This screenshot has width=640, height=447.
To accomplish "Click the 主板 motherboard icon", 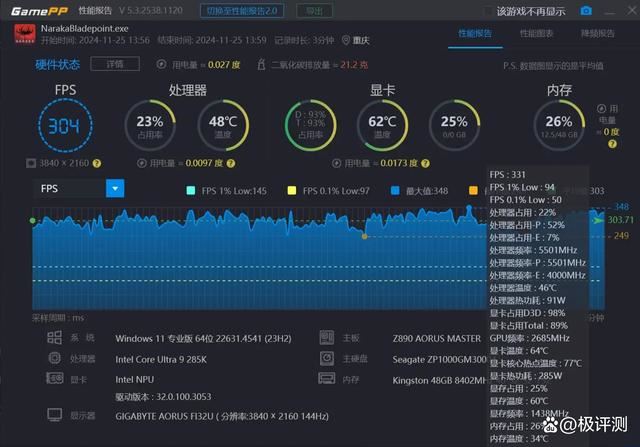I will pyautogui.click(x=327, y=337).
